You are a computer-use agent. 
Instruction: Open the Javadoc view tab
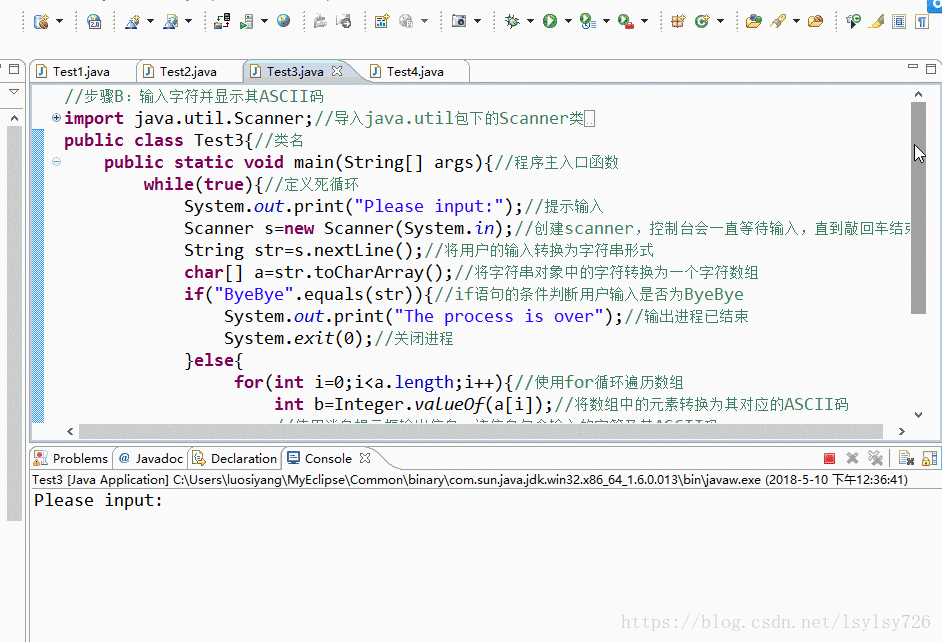tap(151, 458)
